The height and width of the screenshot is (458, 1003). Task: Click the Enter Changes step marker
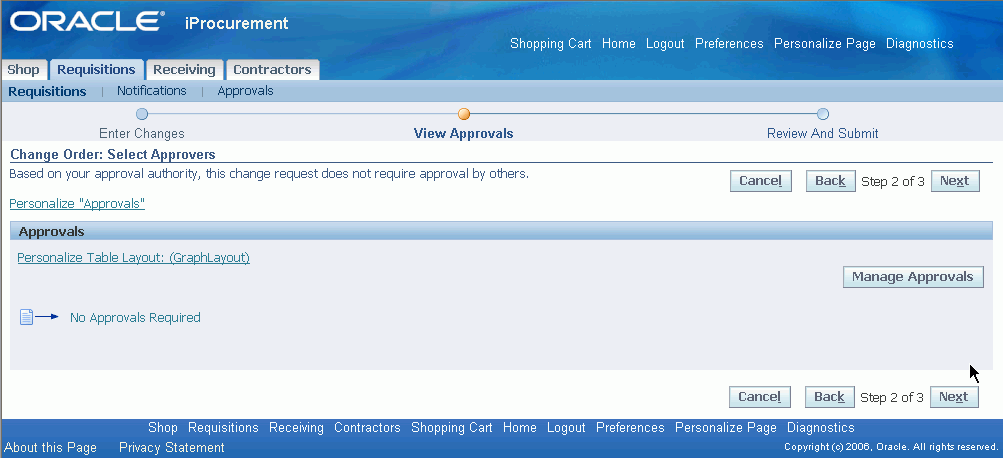tap(142, 114)
